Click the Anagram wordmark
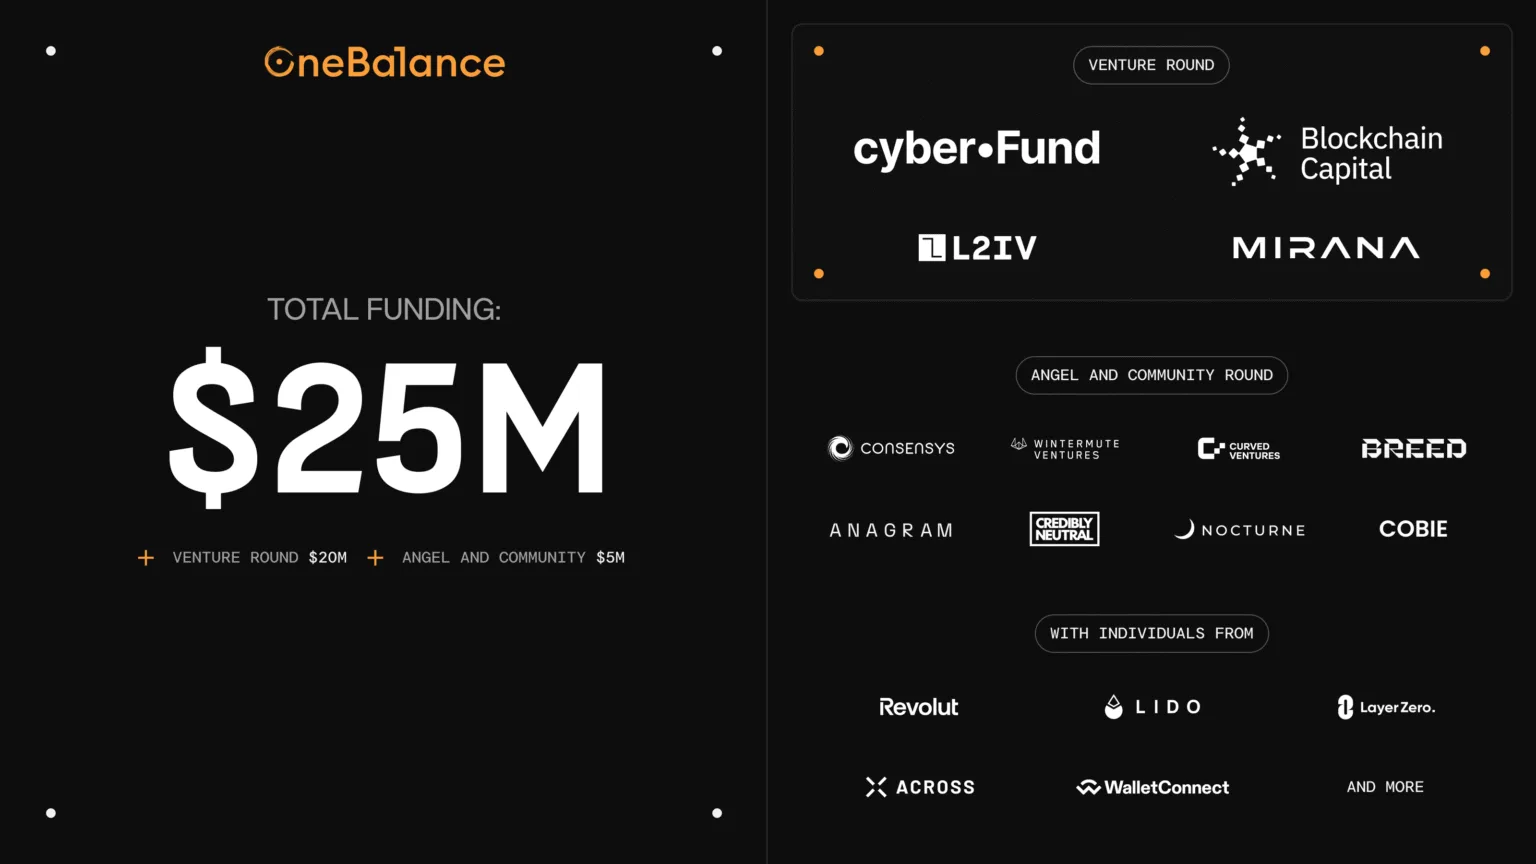 [x=891, y=530]
